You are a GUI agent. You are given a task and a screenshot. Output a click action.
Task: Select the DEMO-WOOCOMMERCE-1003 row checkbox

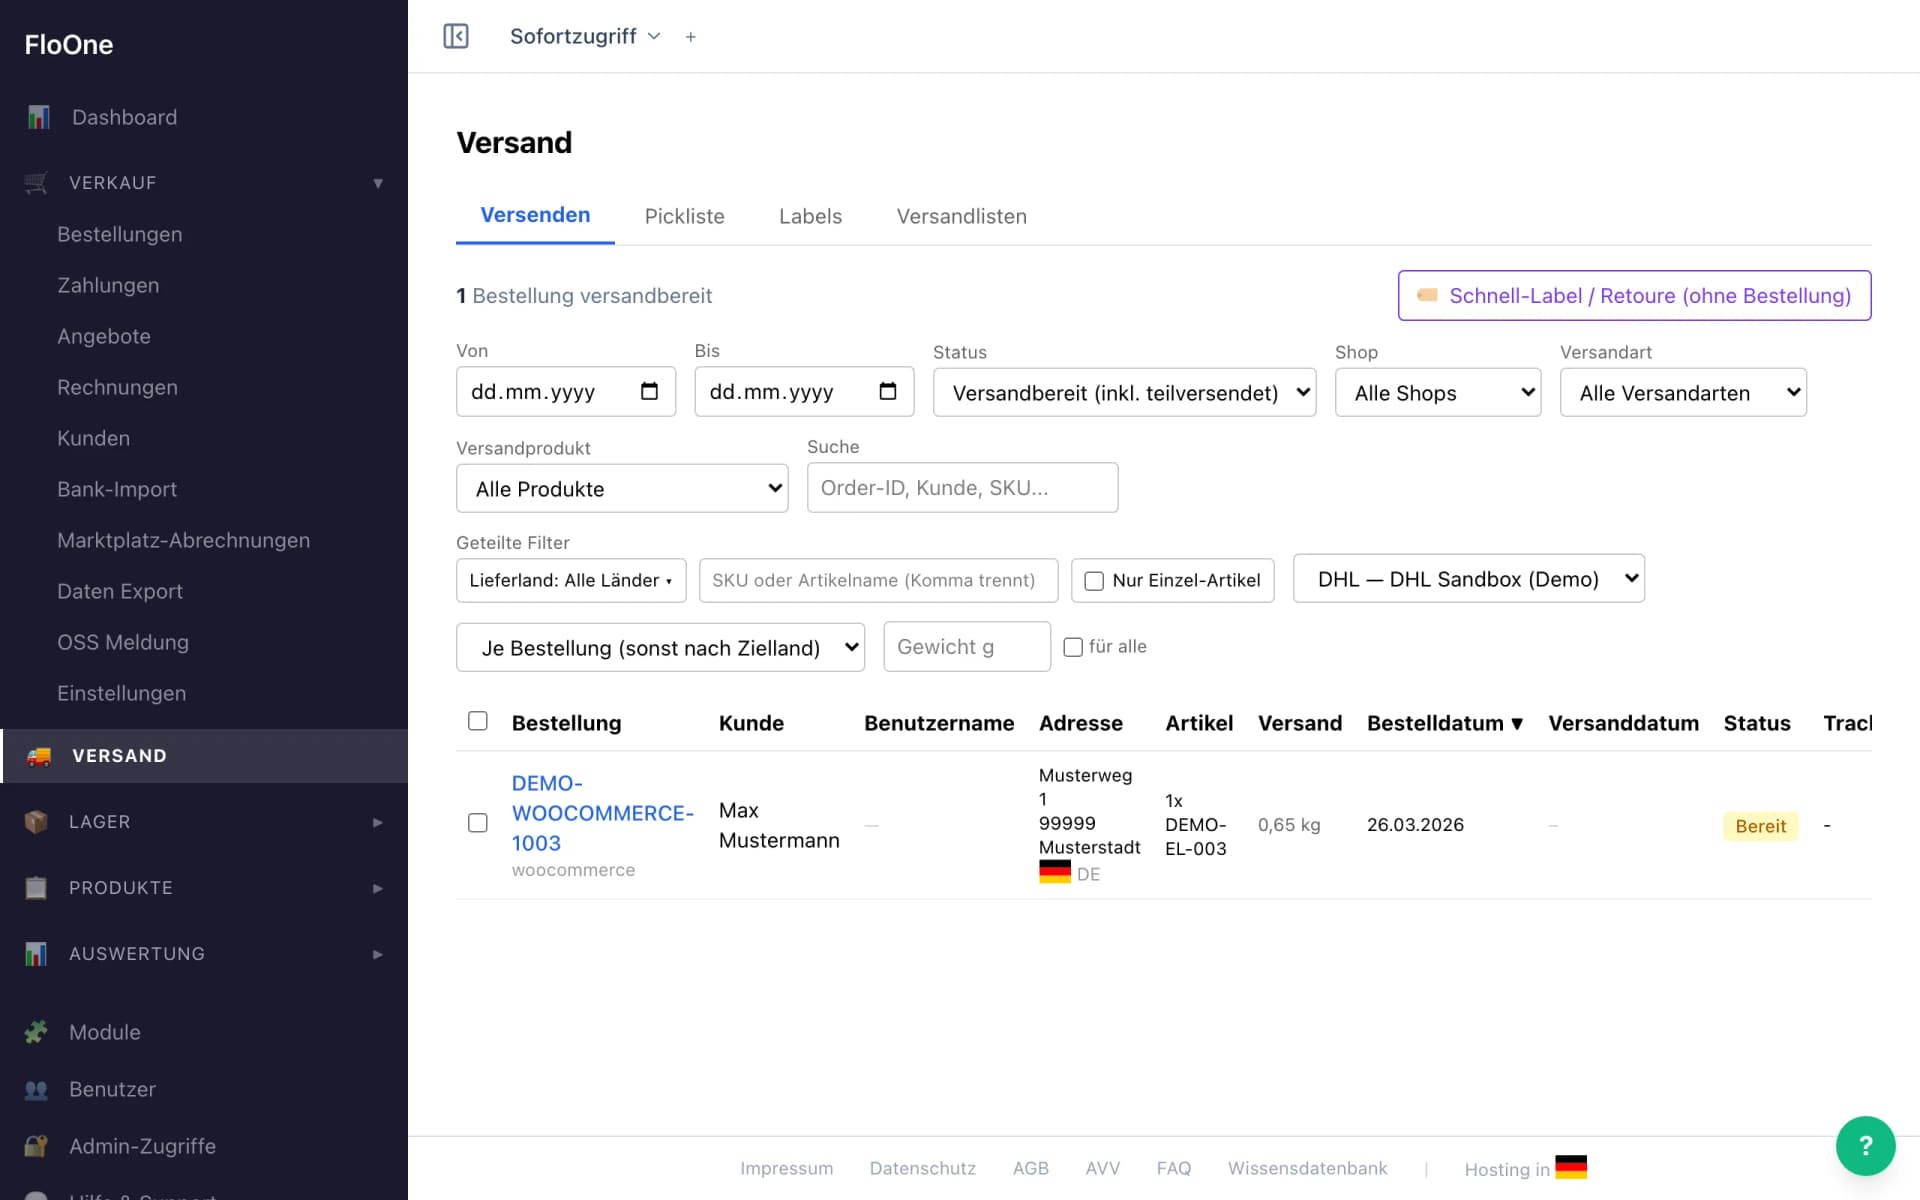478,823
